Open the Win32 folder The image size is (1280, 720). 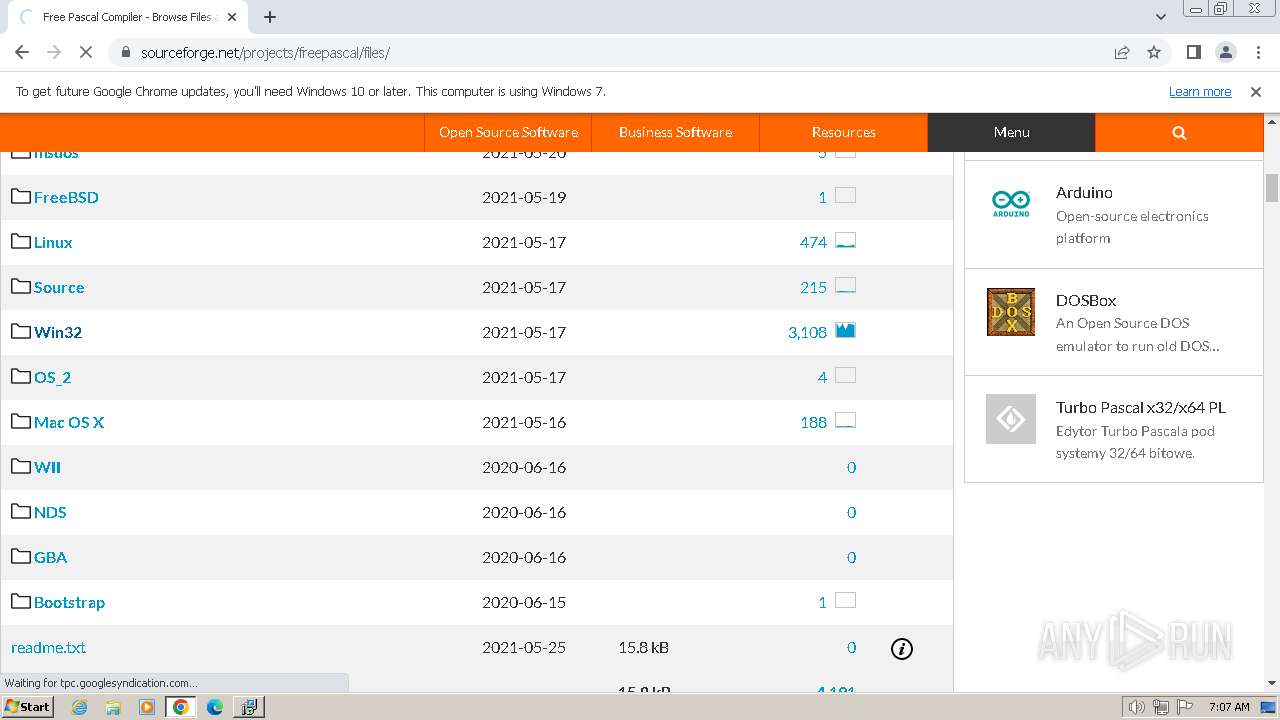[58, 332]
